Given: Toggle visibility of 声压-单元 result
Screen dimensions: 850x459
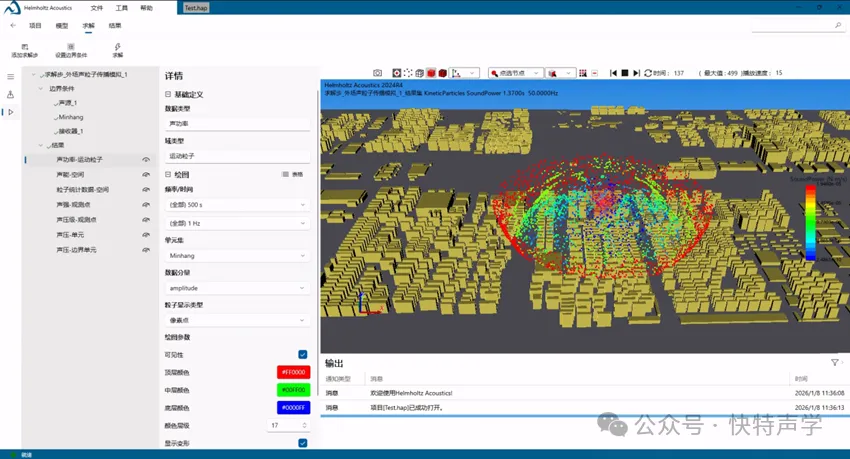Looking at the screenshot, I should coord(146,235).
